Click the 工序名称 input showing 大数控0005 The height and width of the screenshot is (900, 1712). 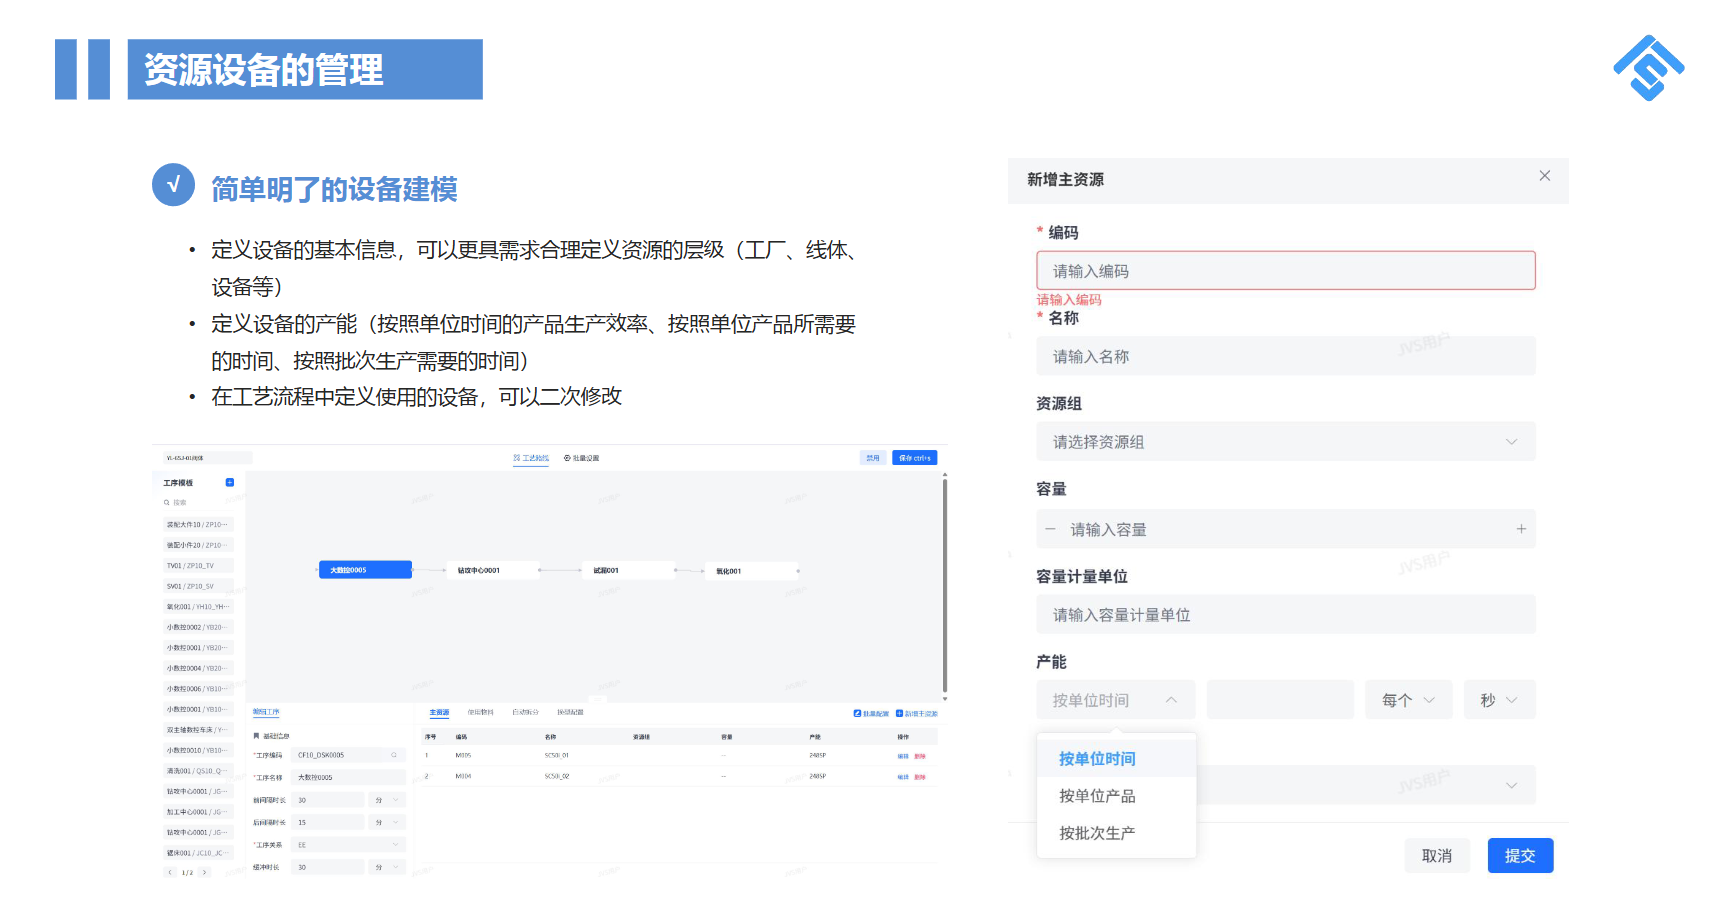(x=349, y=777)
